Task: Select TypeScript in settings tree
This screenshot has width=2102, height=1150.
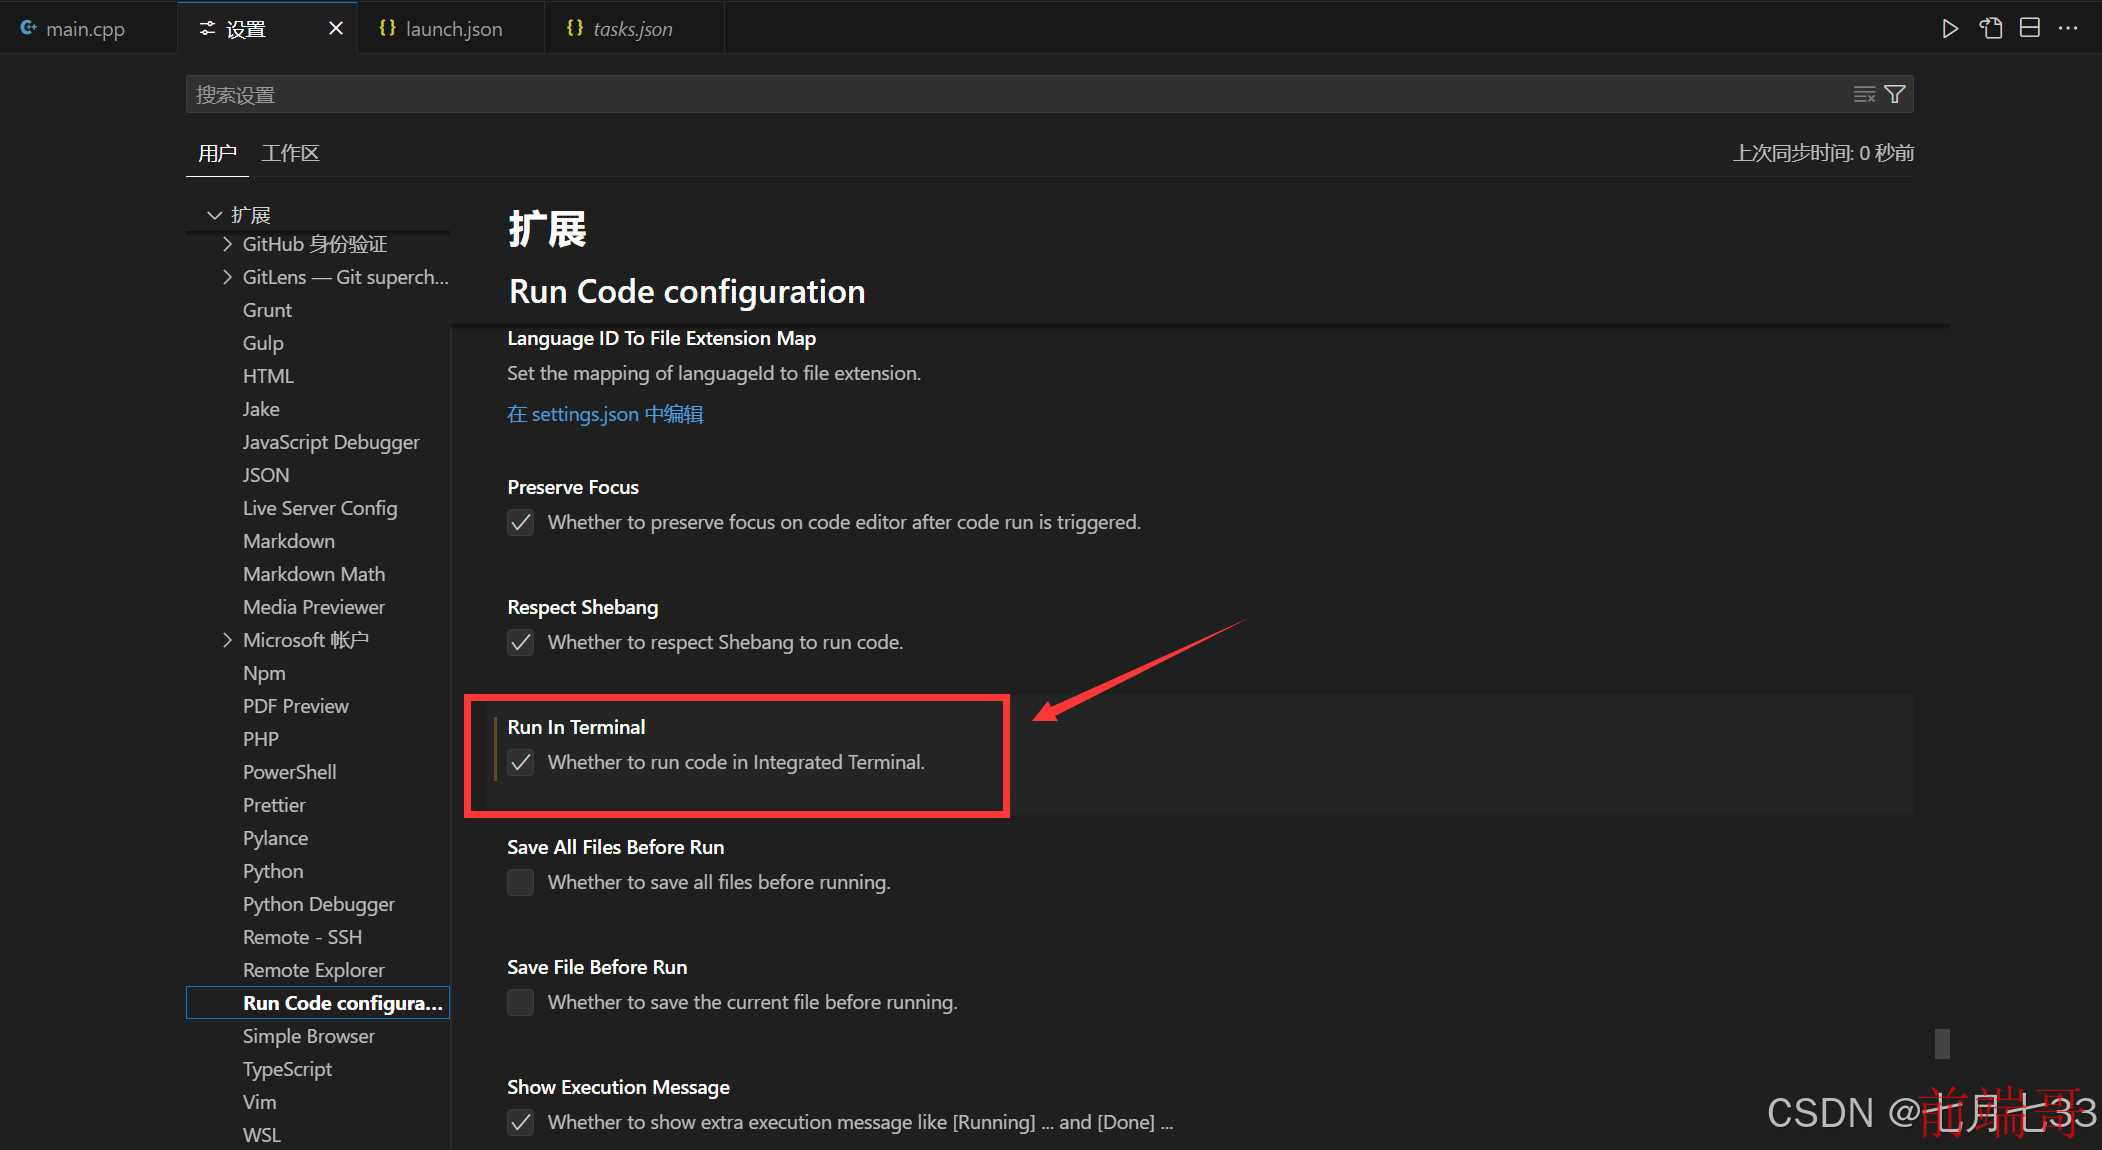Action: coord(318,1069)
